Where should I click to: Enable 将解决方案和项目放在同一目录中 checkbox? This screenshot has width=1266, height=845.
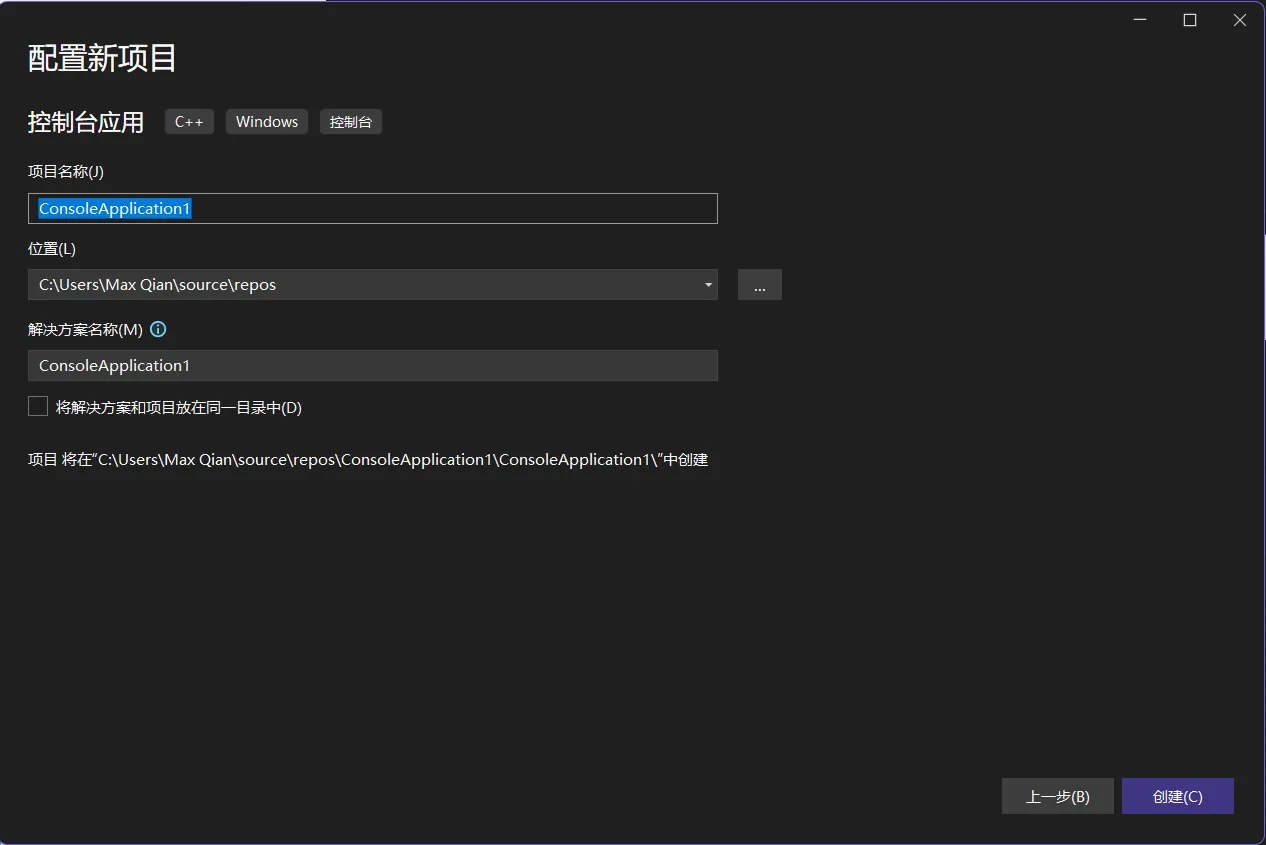pos(38,406)
